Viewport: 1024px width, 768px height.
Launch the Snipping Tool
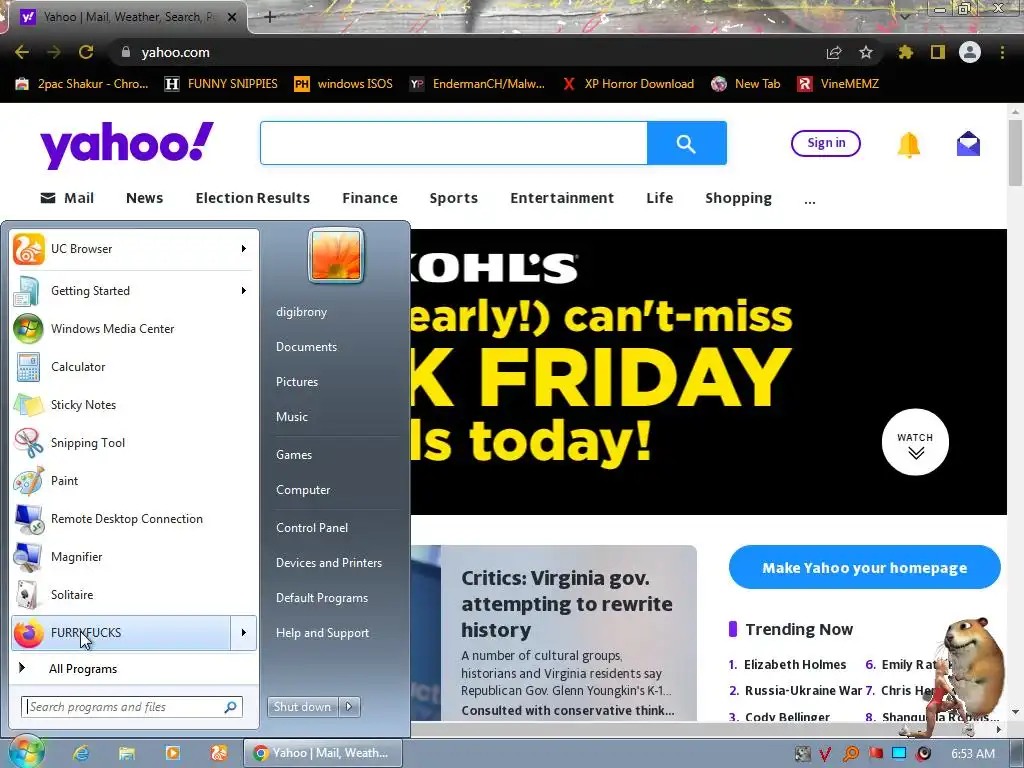pyautogui.click(x=134, y=442)
